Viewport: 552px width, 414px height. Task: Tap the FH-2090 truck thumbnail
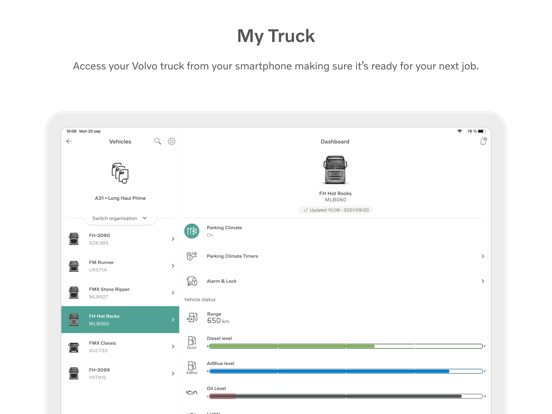click(74, 239)
